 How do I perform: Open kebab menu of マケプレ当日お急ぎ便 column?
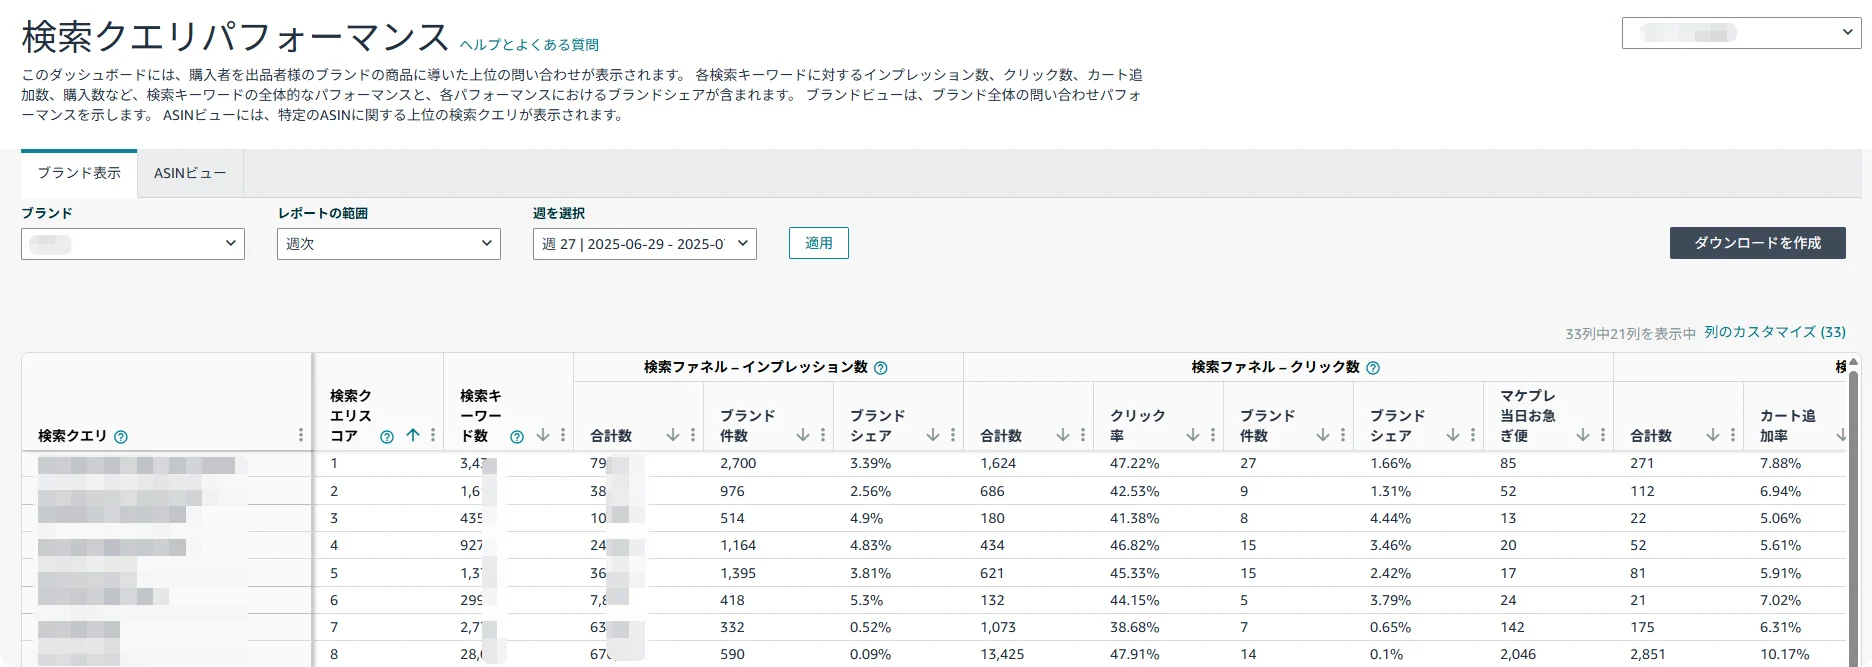(1603, 435)
